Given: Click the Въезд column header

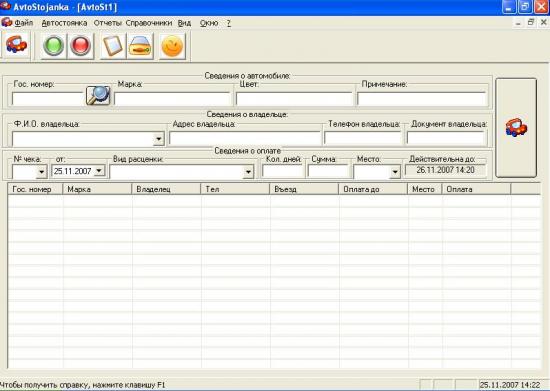Looking at the screenshot, I should tap(304, 189).
